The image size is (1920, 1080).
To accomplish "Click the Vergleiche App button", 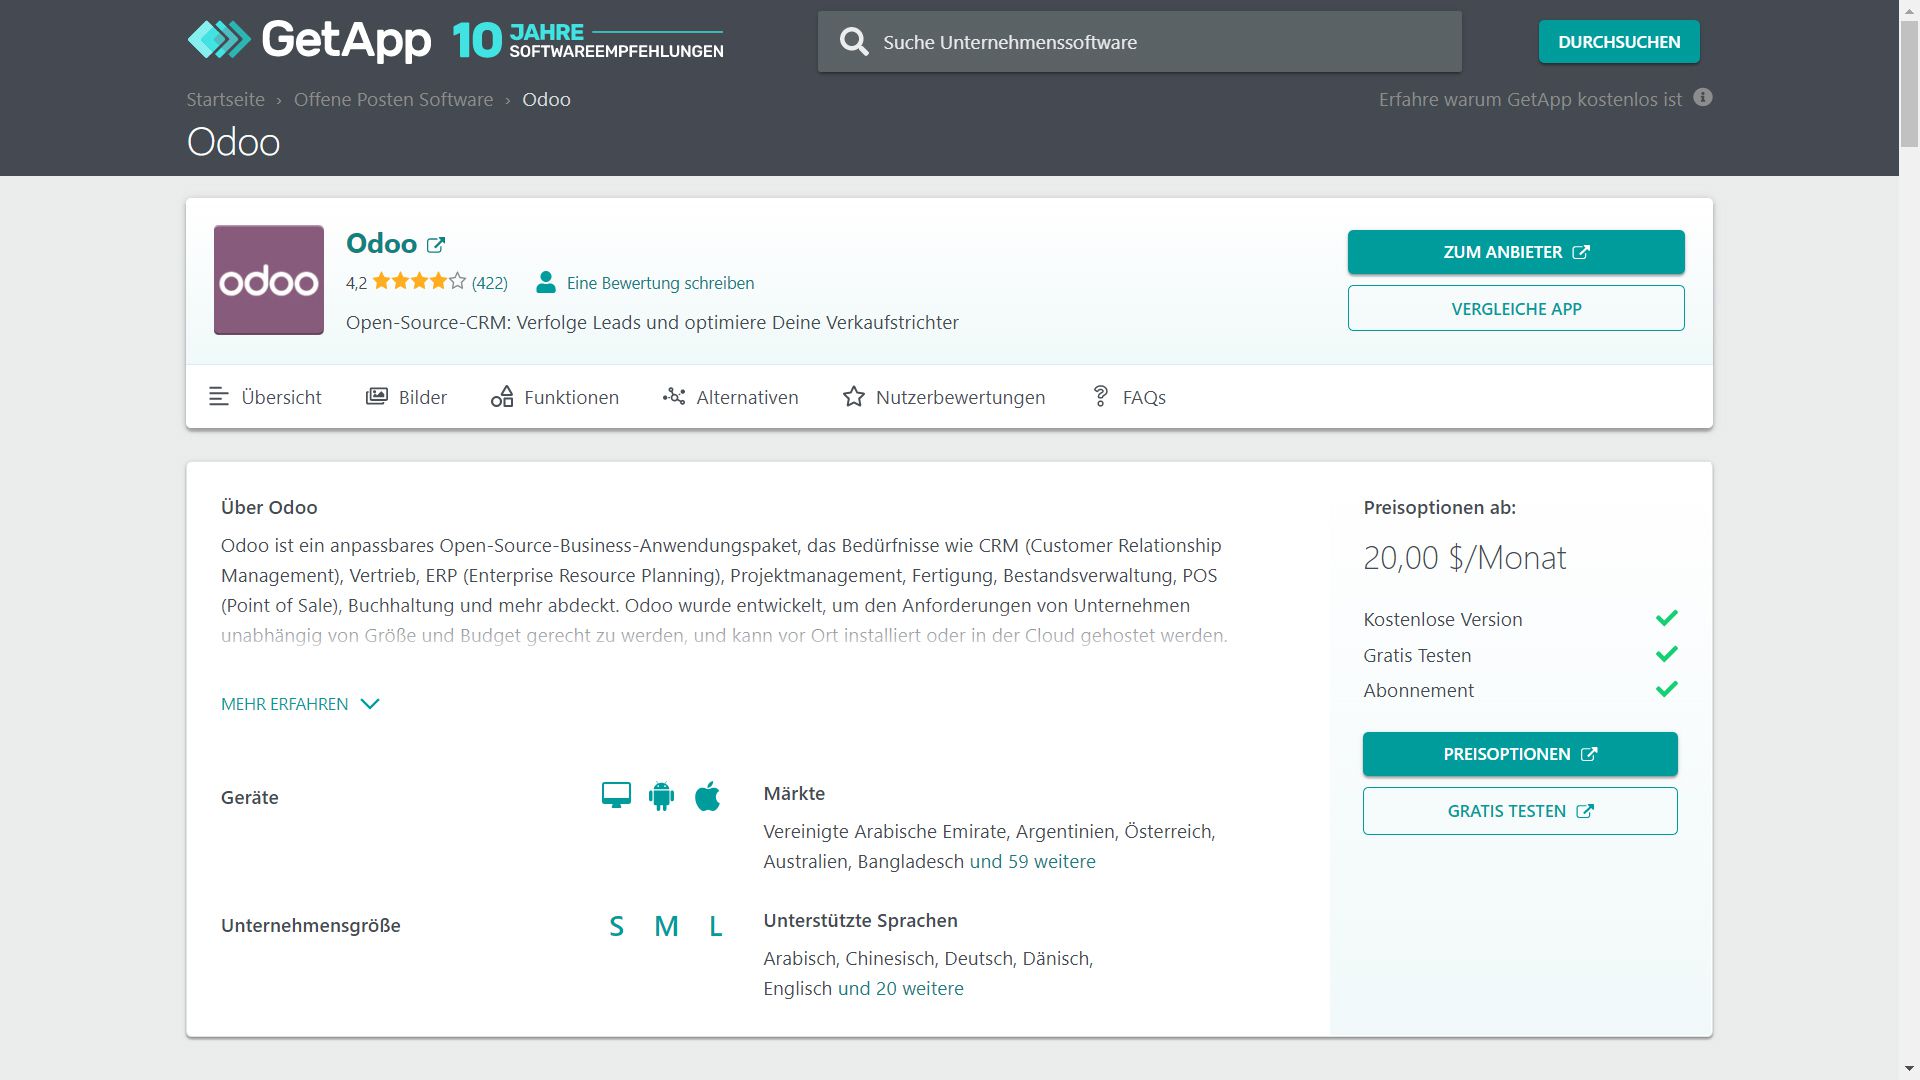I will point(1515,309).
